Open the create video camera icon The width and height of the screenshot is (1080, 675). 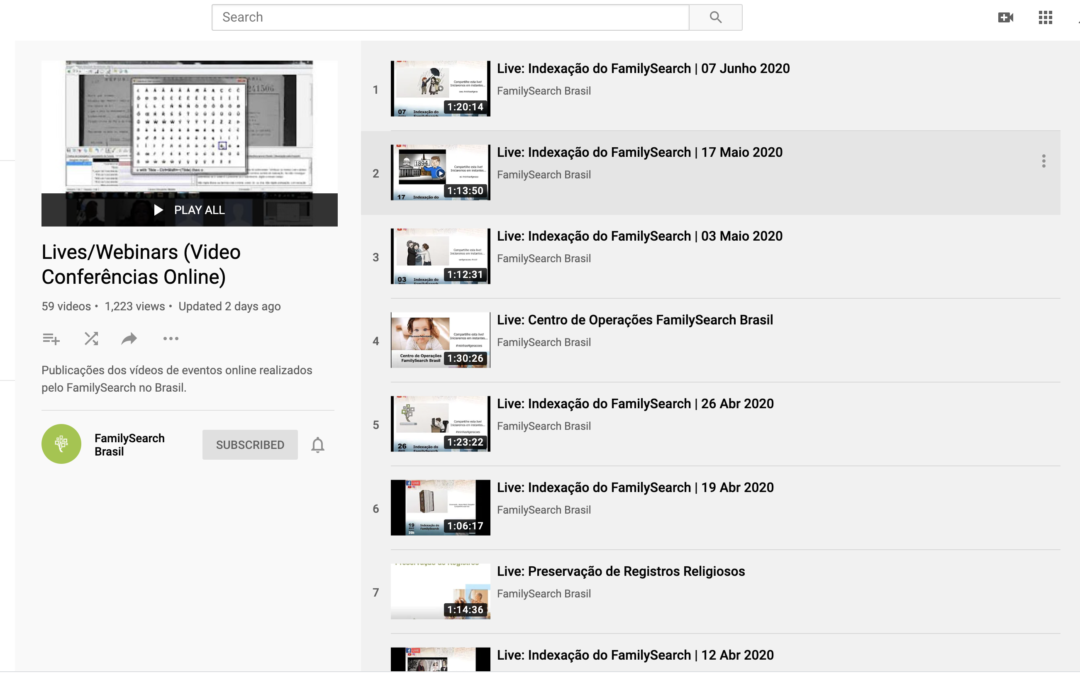click(1006, 17)
